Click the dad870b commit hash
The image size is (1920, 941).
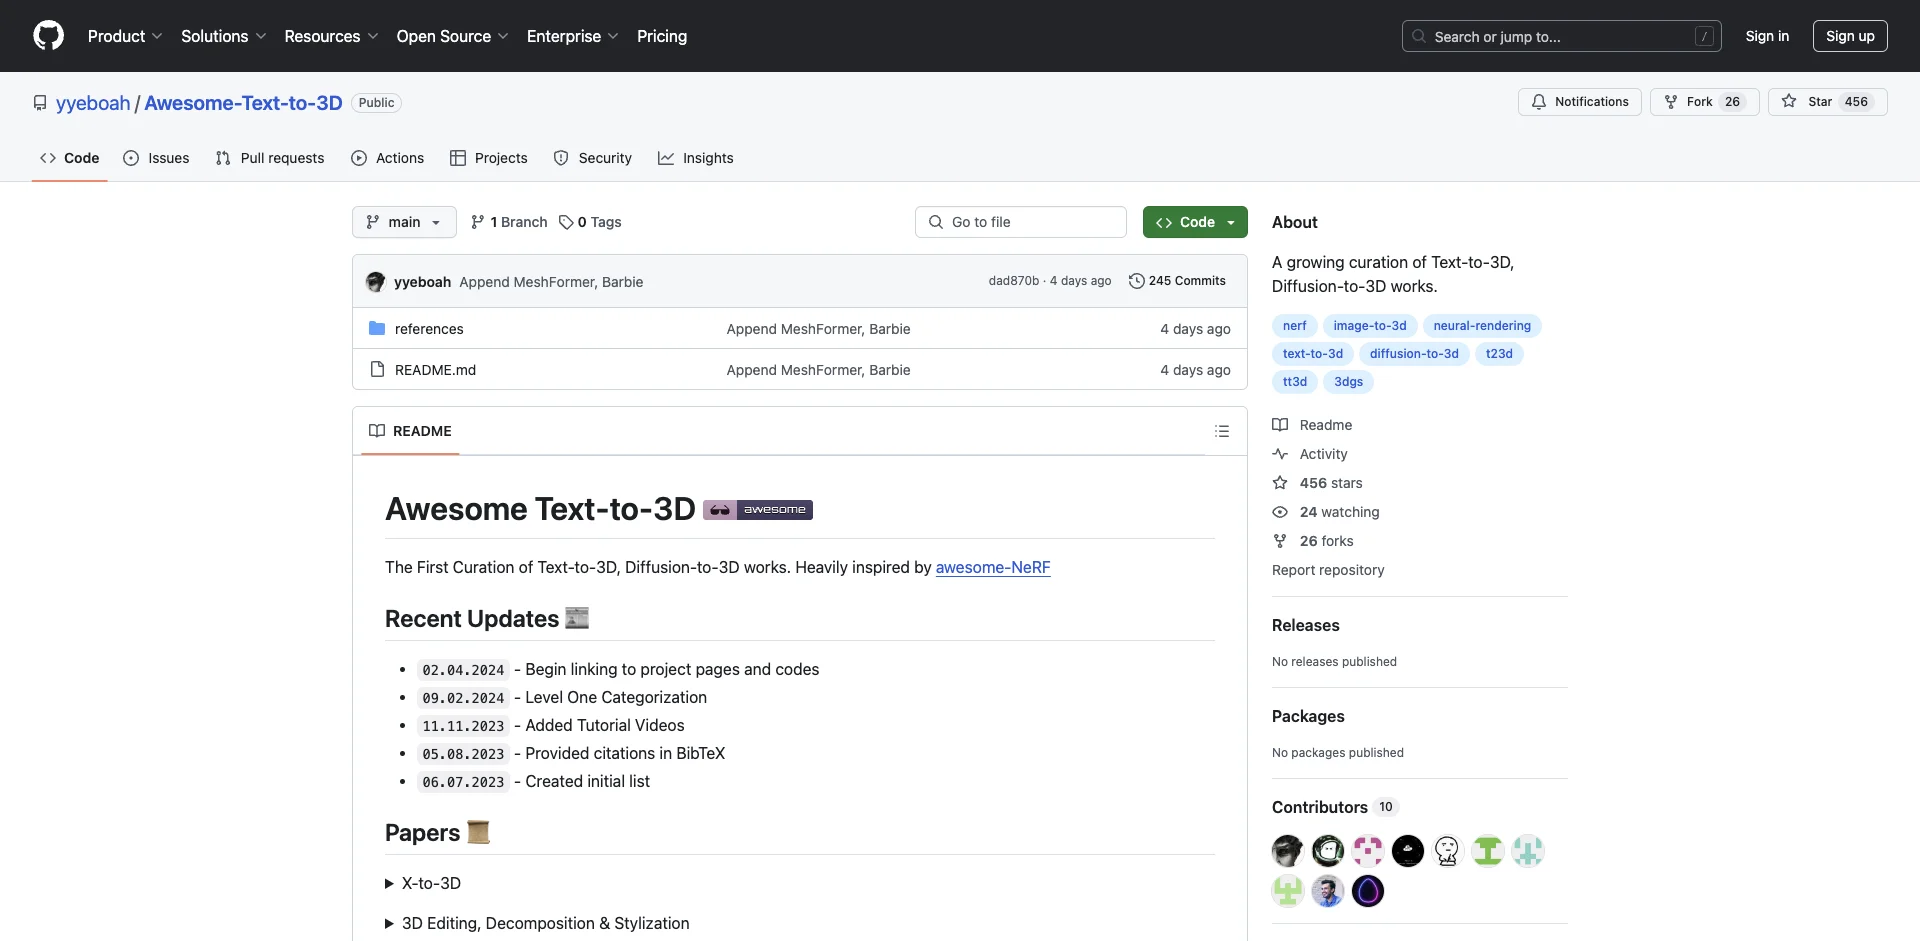tap(1013, 281)
